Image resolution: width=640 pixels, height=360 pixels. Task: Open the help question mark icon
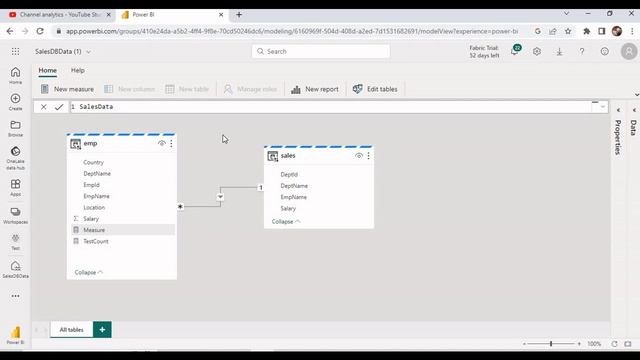pyautogui.click(x=582, y=51)
